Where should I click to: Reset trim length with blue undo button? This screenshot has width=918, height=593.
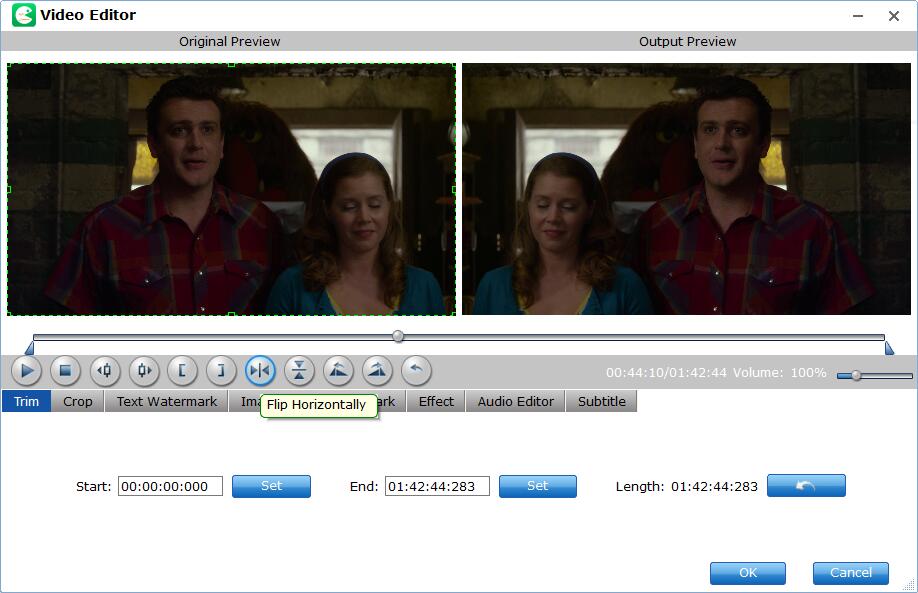click(x=806, y=485)
